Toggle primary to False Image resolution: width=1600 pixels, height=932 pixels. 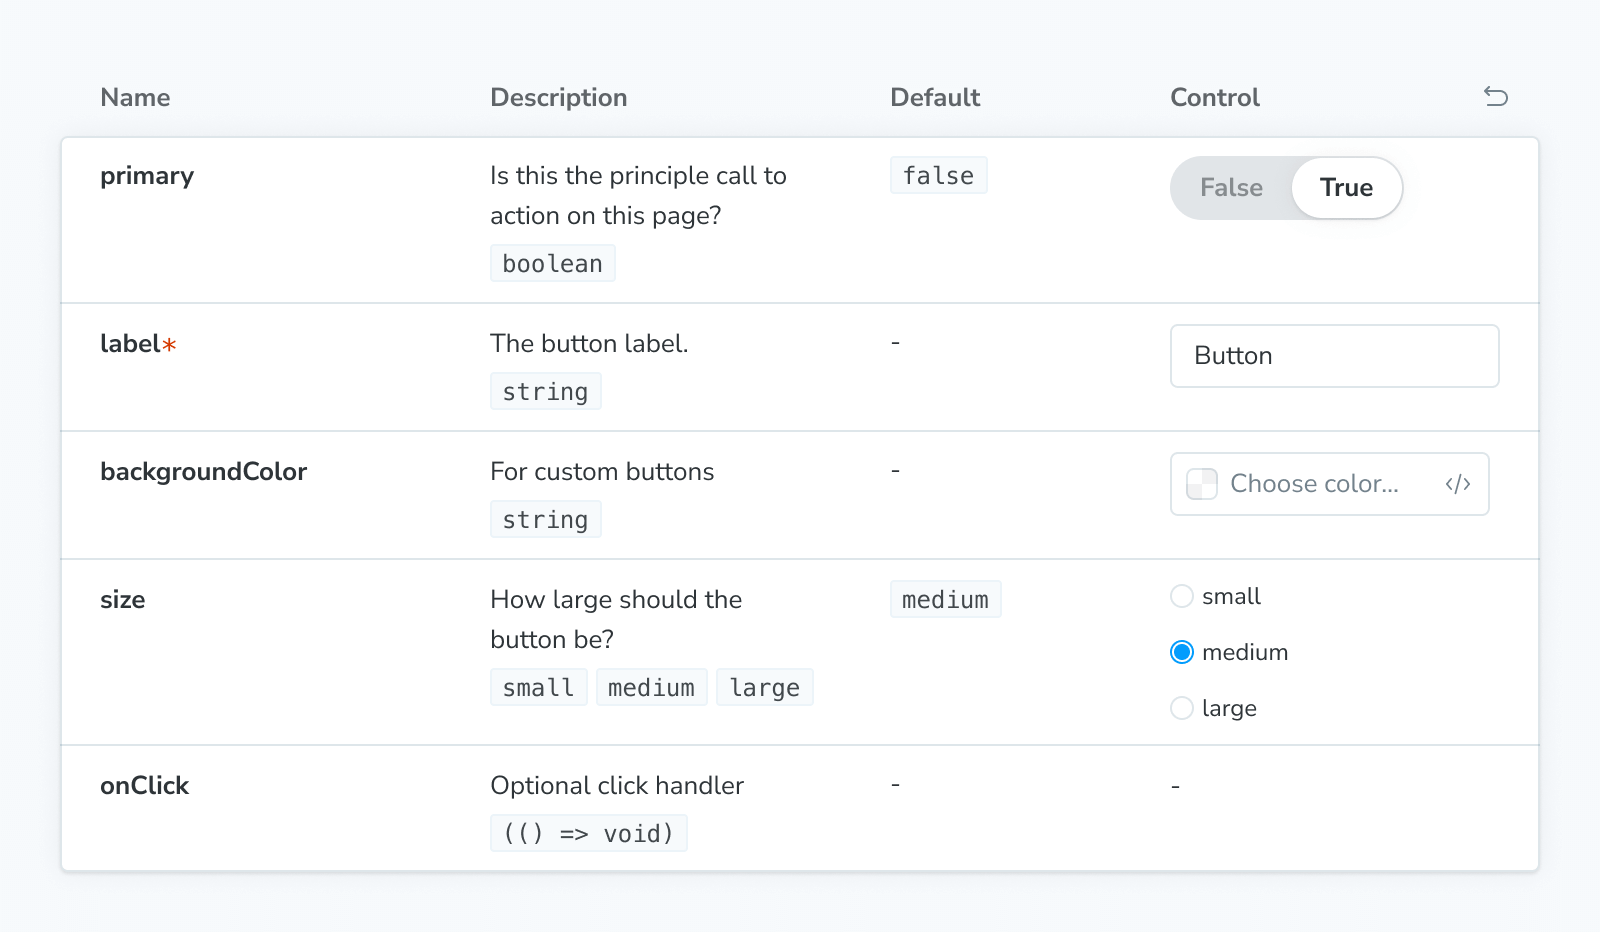(x=1231, y=188)
